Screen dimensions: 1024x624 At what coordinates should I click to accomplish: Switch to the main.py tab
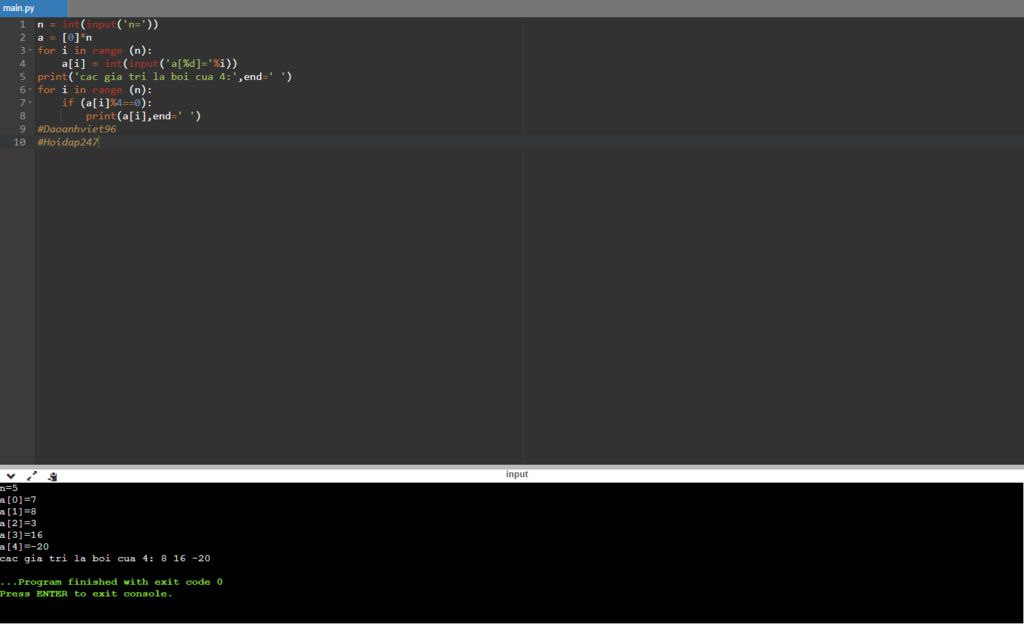(20, 8)
